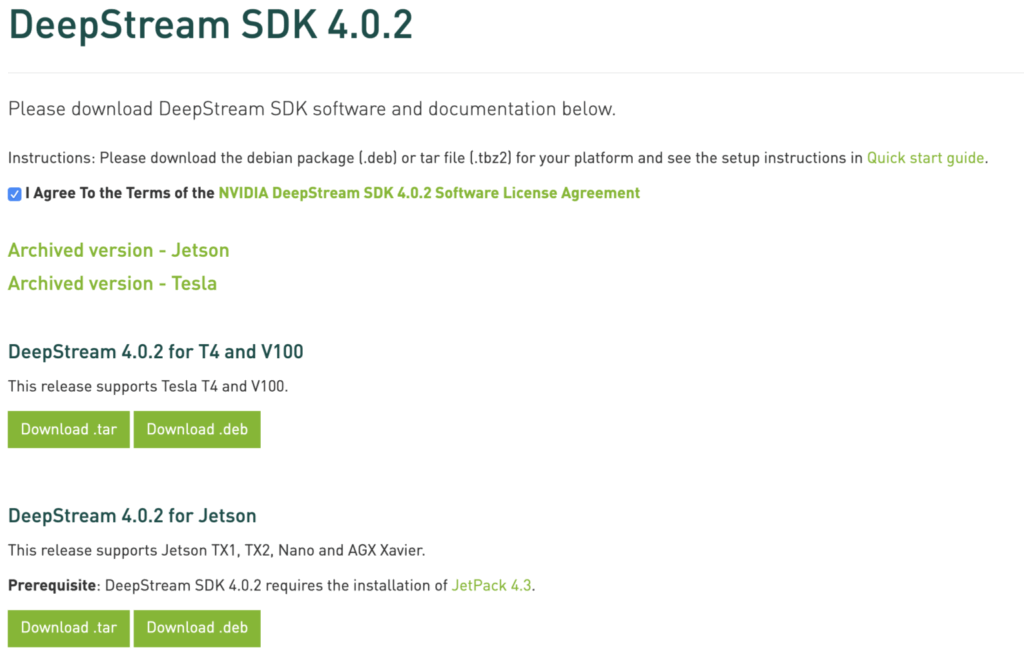This screenshot has width=1024, height=657.
Task: Download .deb for T4 and V100
Action: (197, 429)
